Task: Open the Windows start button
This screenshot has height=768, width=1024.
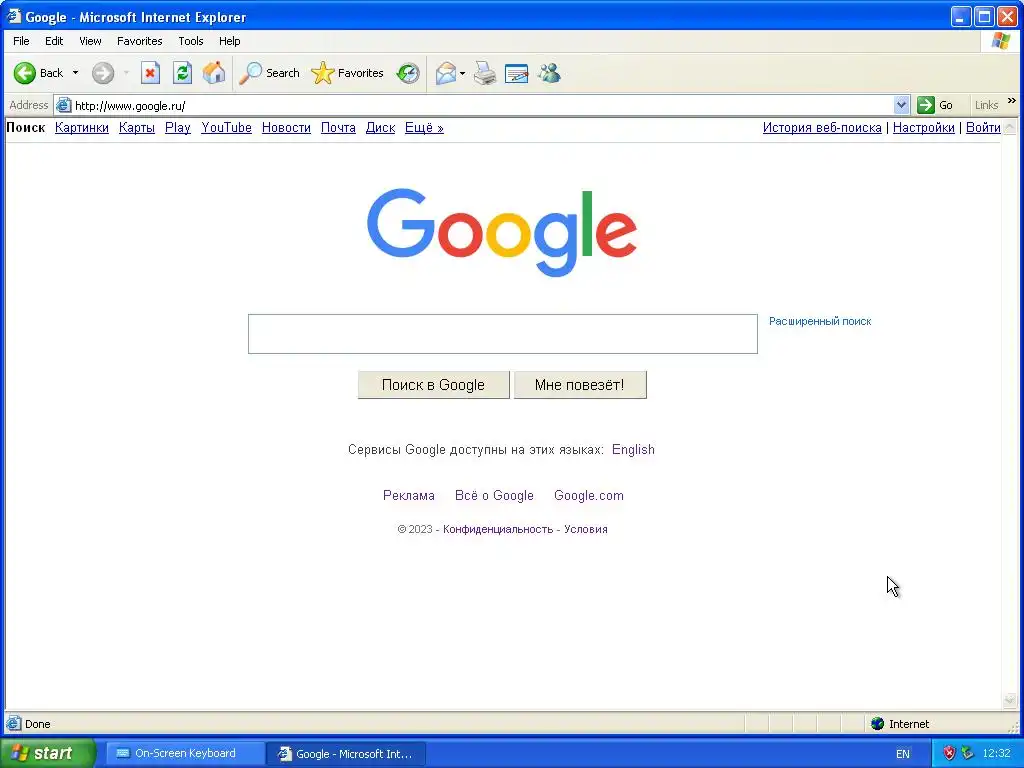Action: click(x=47, y=753)
